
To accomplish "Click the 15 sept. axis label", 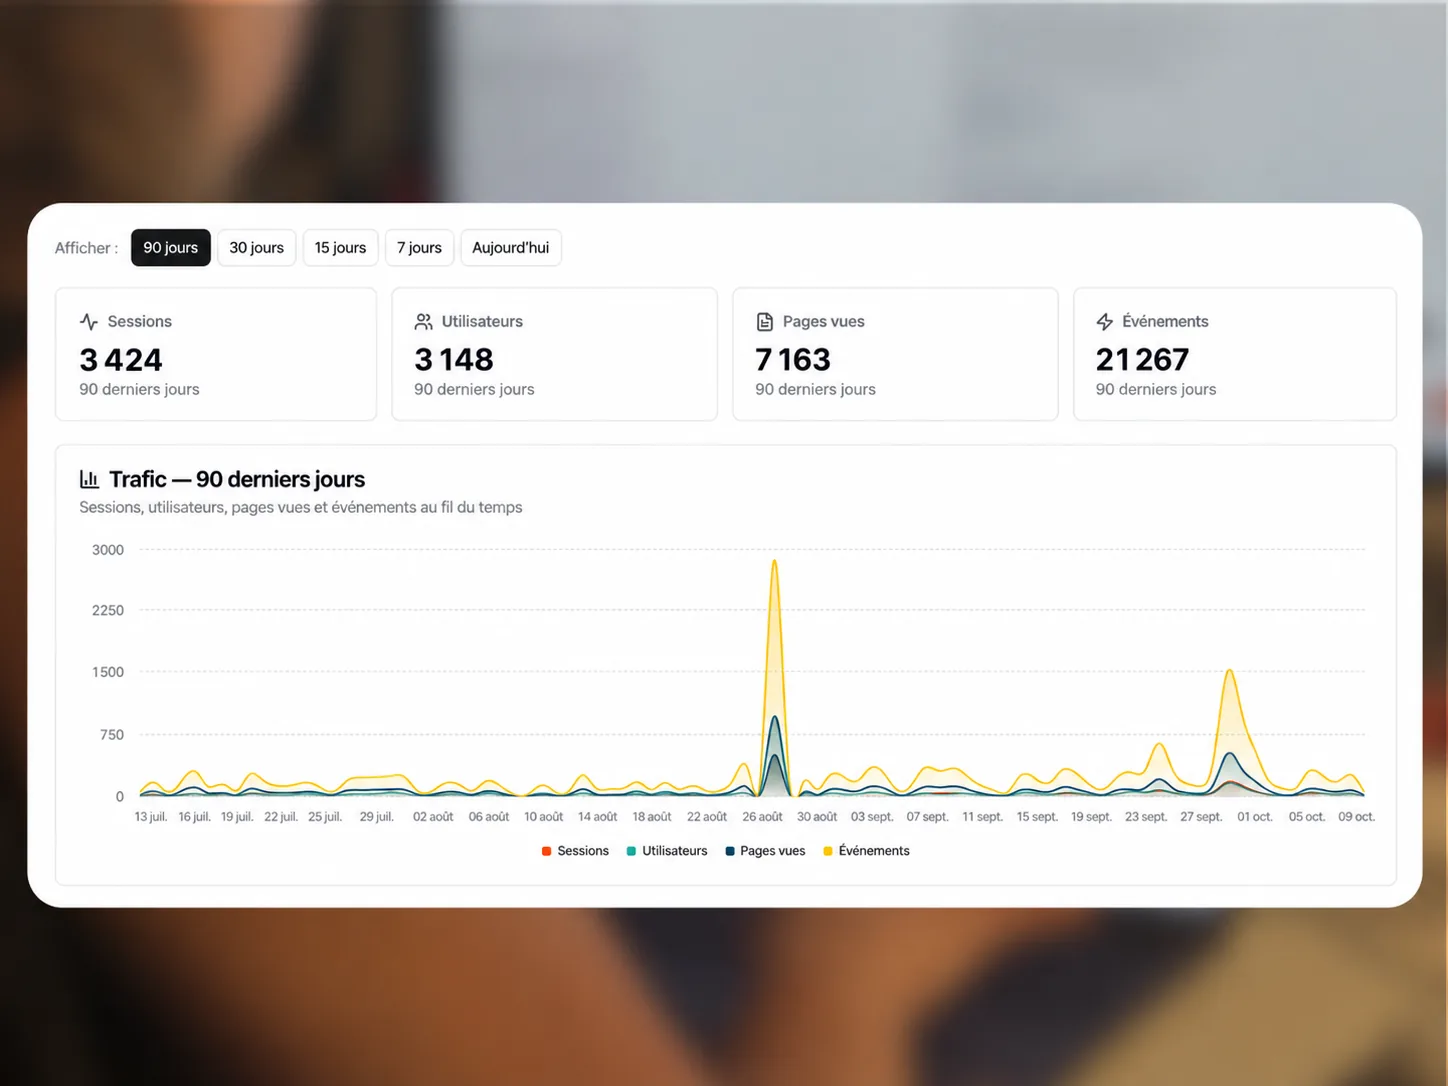I will tap(1037, 817).
